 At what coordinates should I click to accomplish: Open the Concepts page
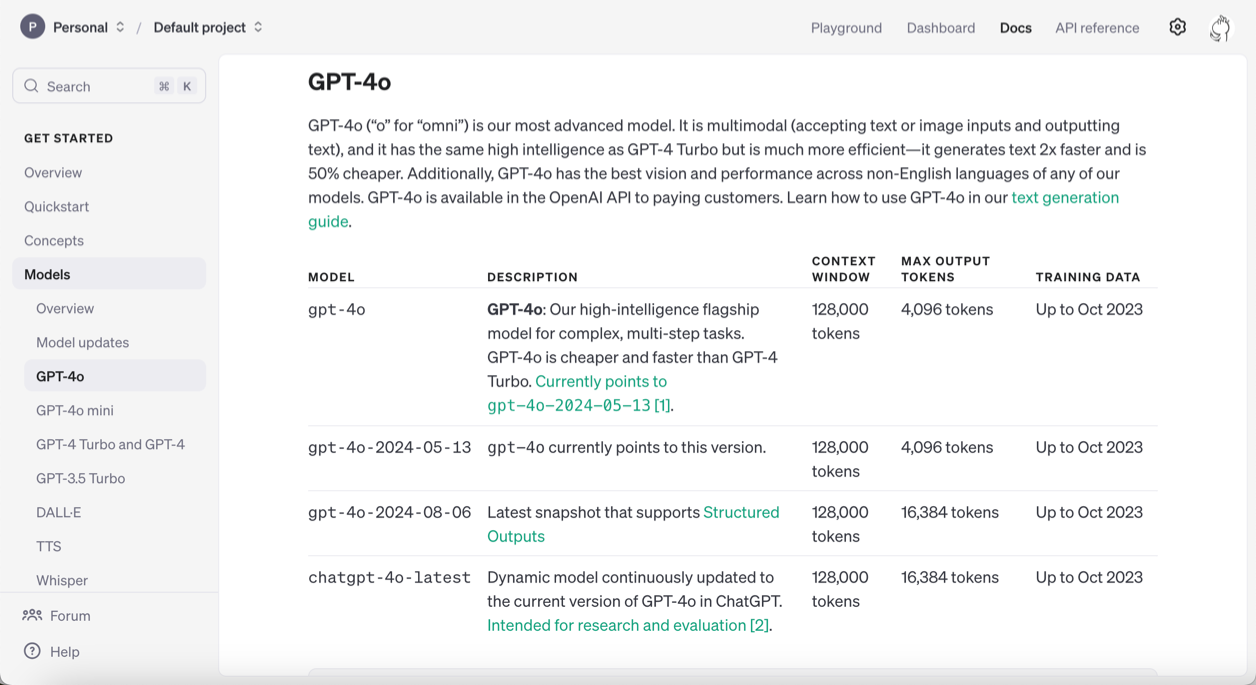54,240
